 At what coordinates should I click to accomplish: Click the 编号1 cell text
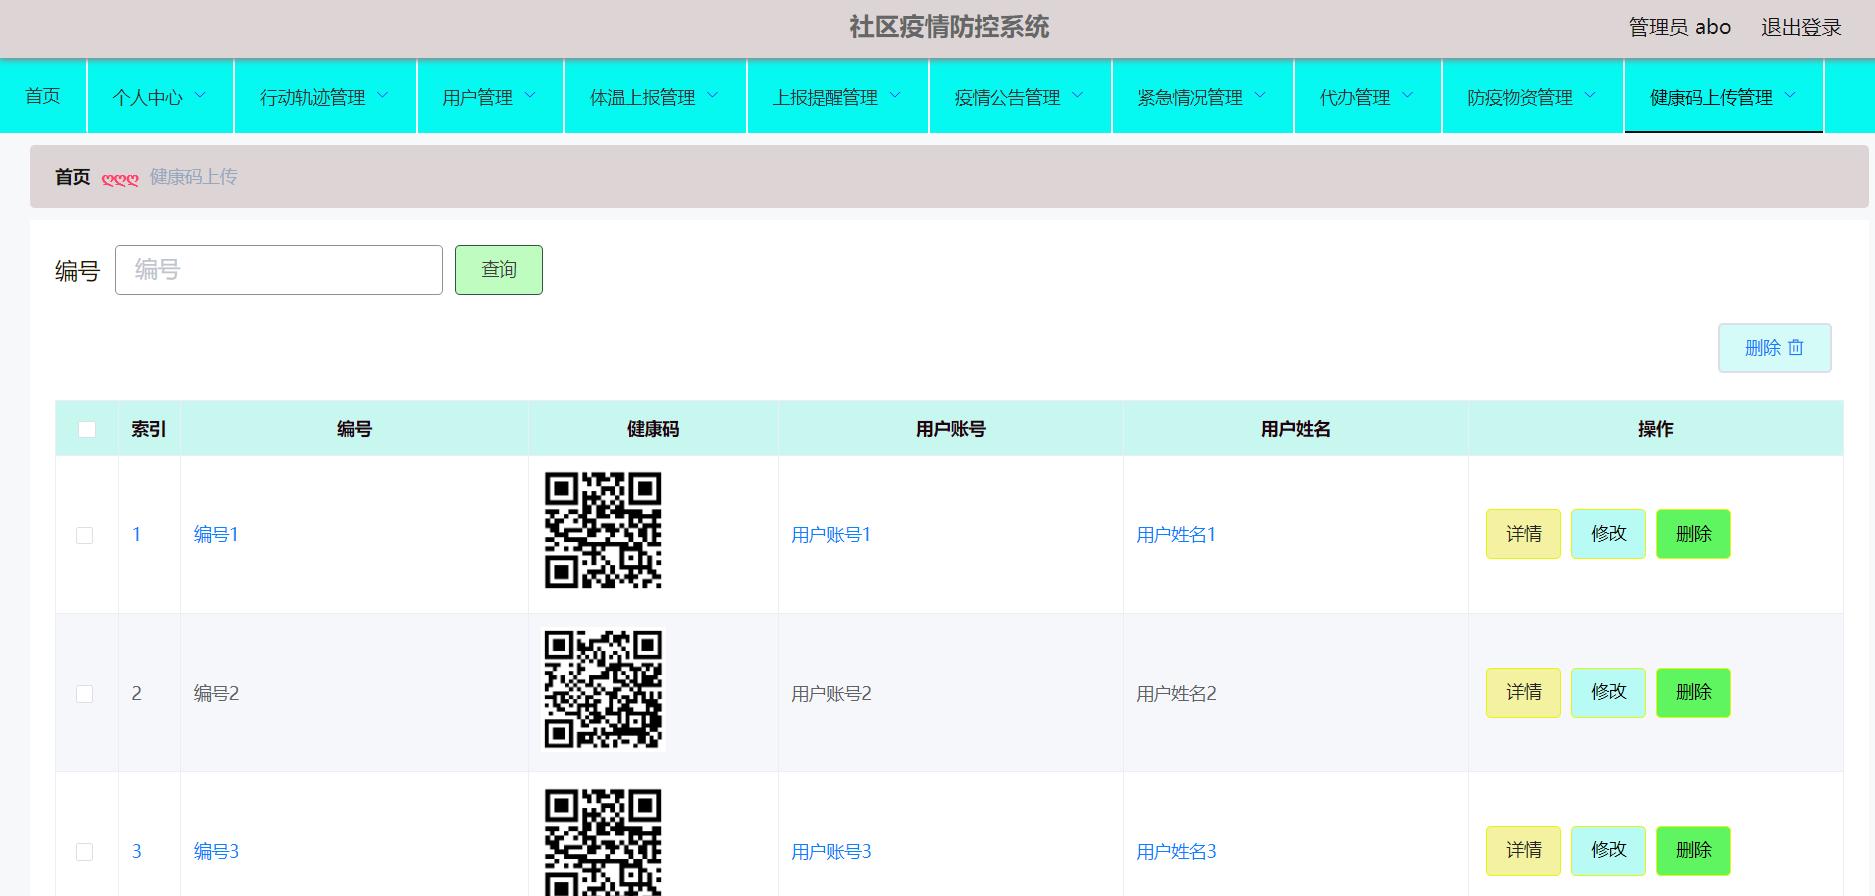pyautogui.click(x=216, y=535)
